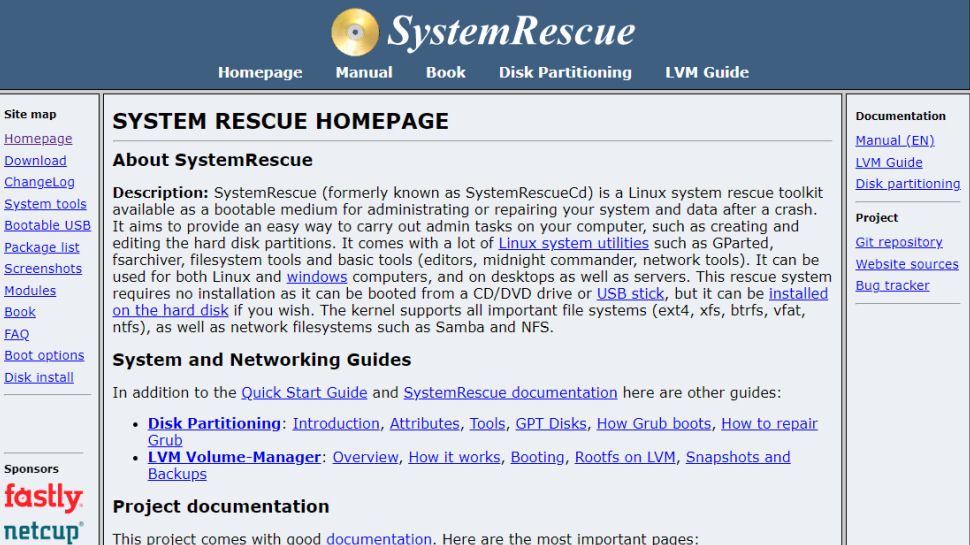
Task: Follow the Quick Start Guide link
Action: coord(304,393)
